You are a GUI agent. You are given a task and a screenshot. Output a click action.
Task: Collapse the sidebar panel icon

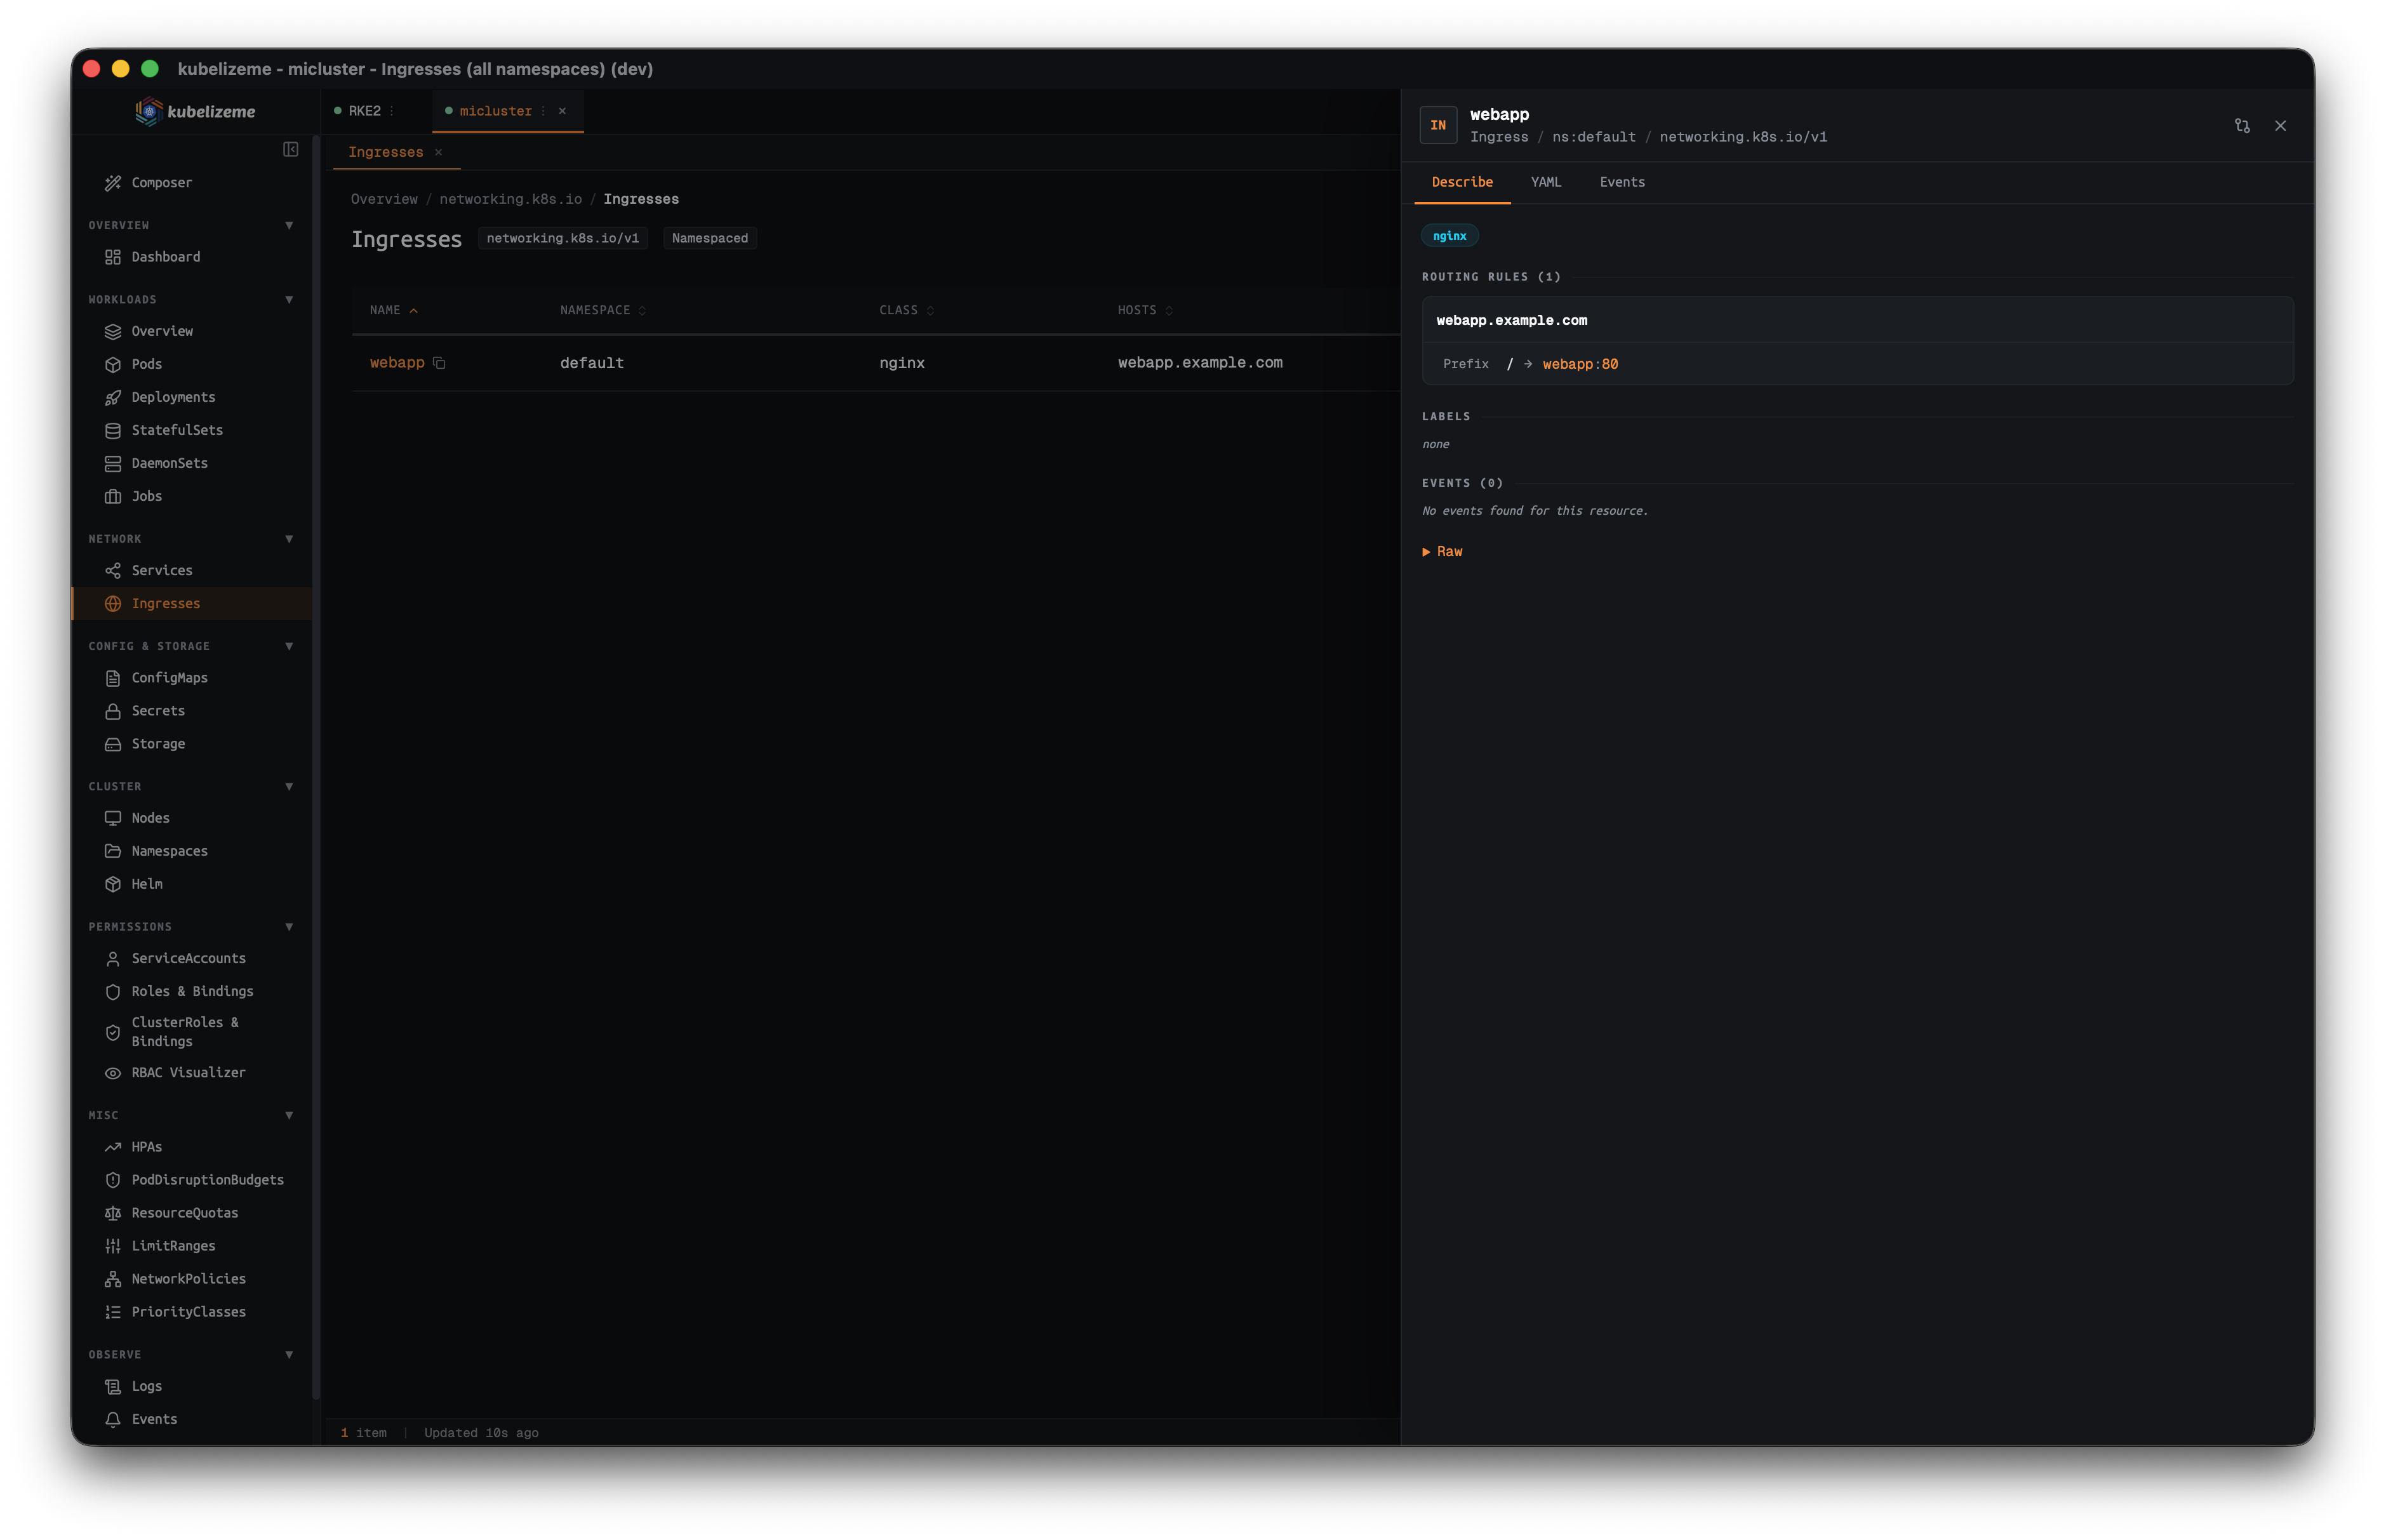pyautogui.click(x=291, y=150)
